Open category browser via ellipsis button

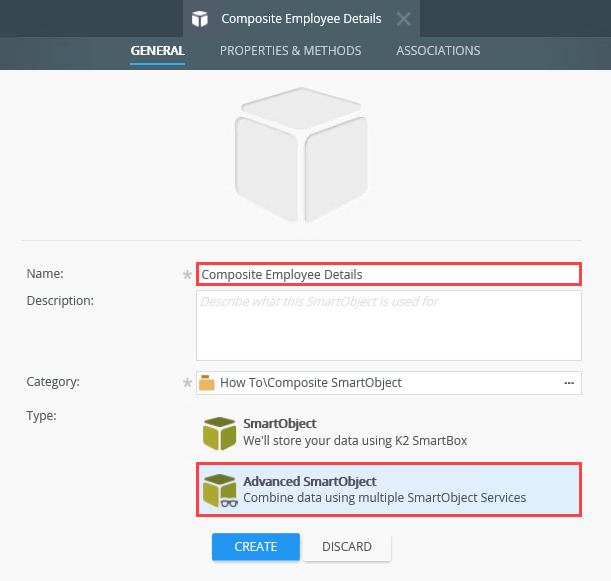569,383
